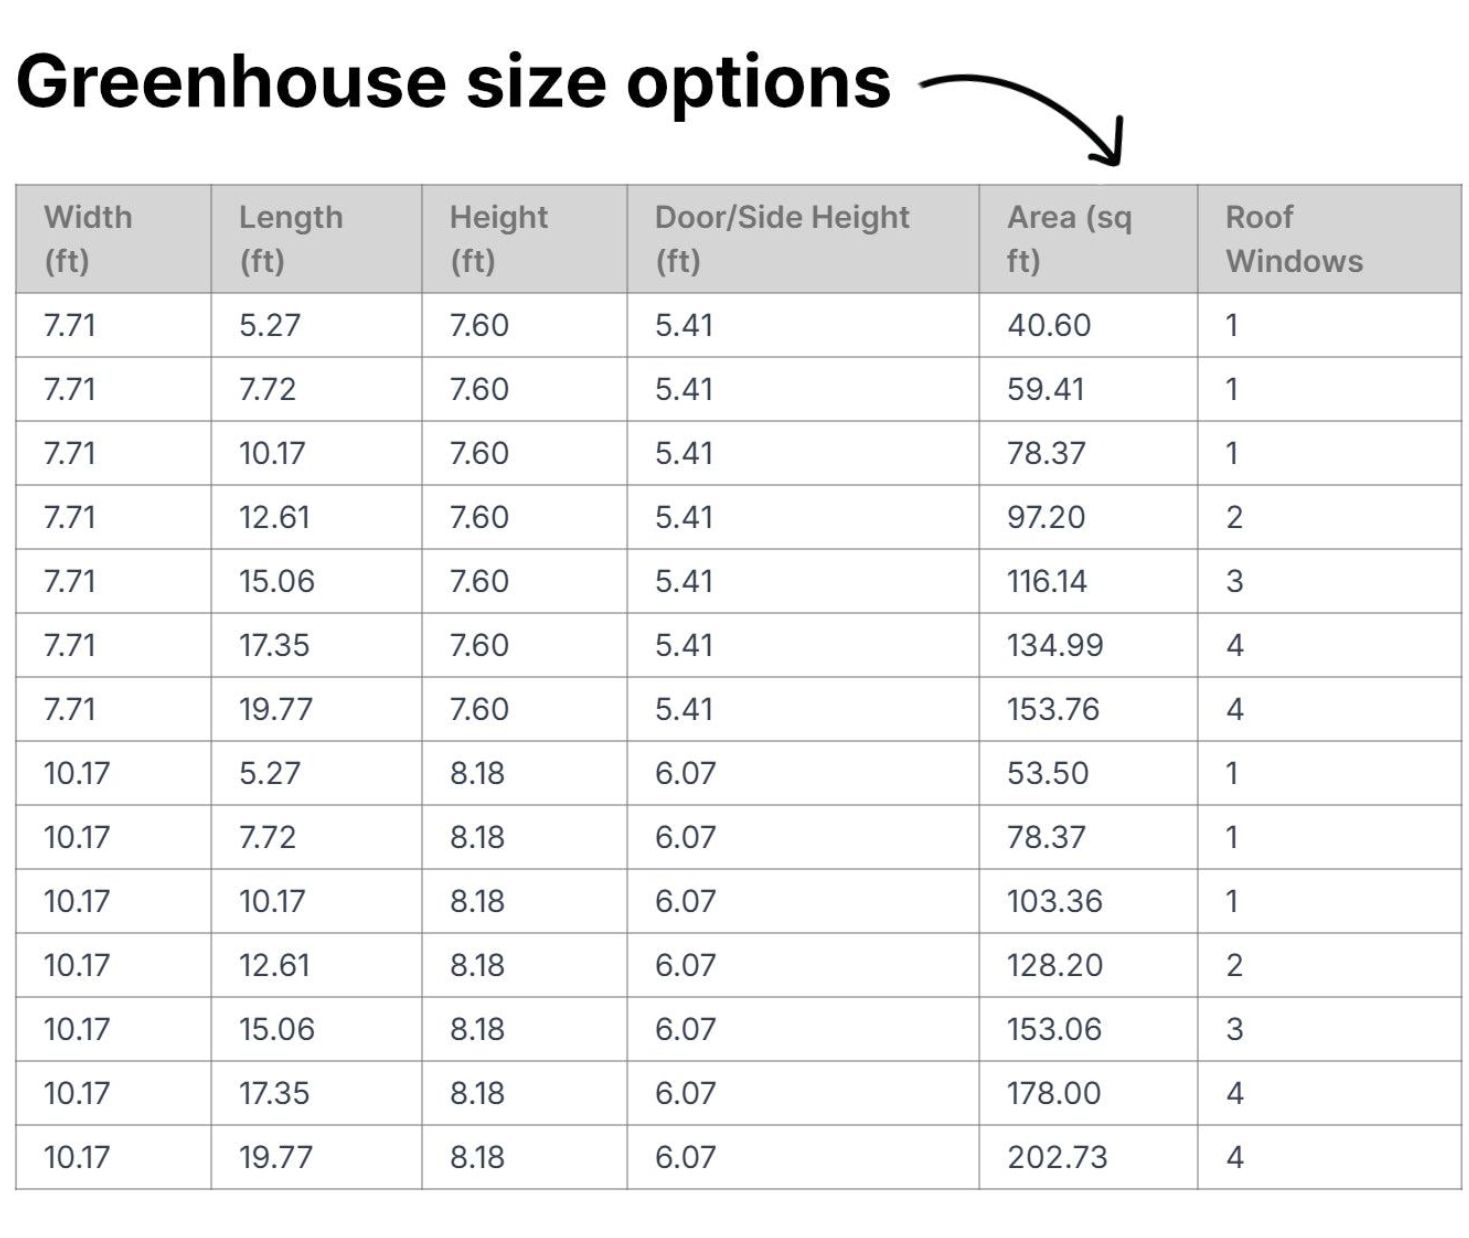Click the 97.20 area cell

1046,517
